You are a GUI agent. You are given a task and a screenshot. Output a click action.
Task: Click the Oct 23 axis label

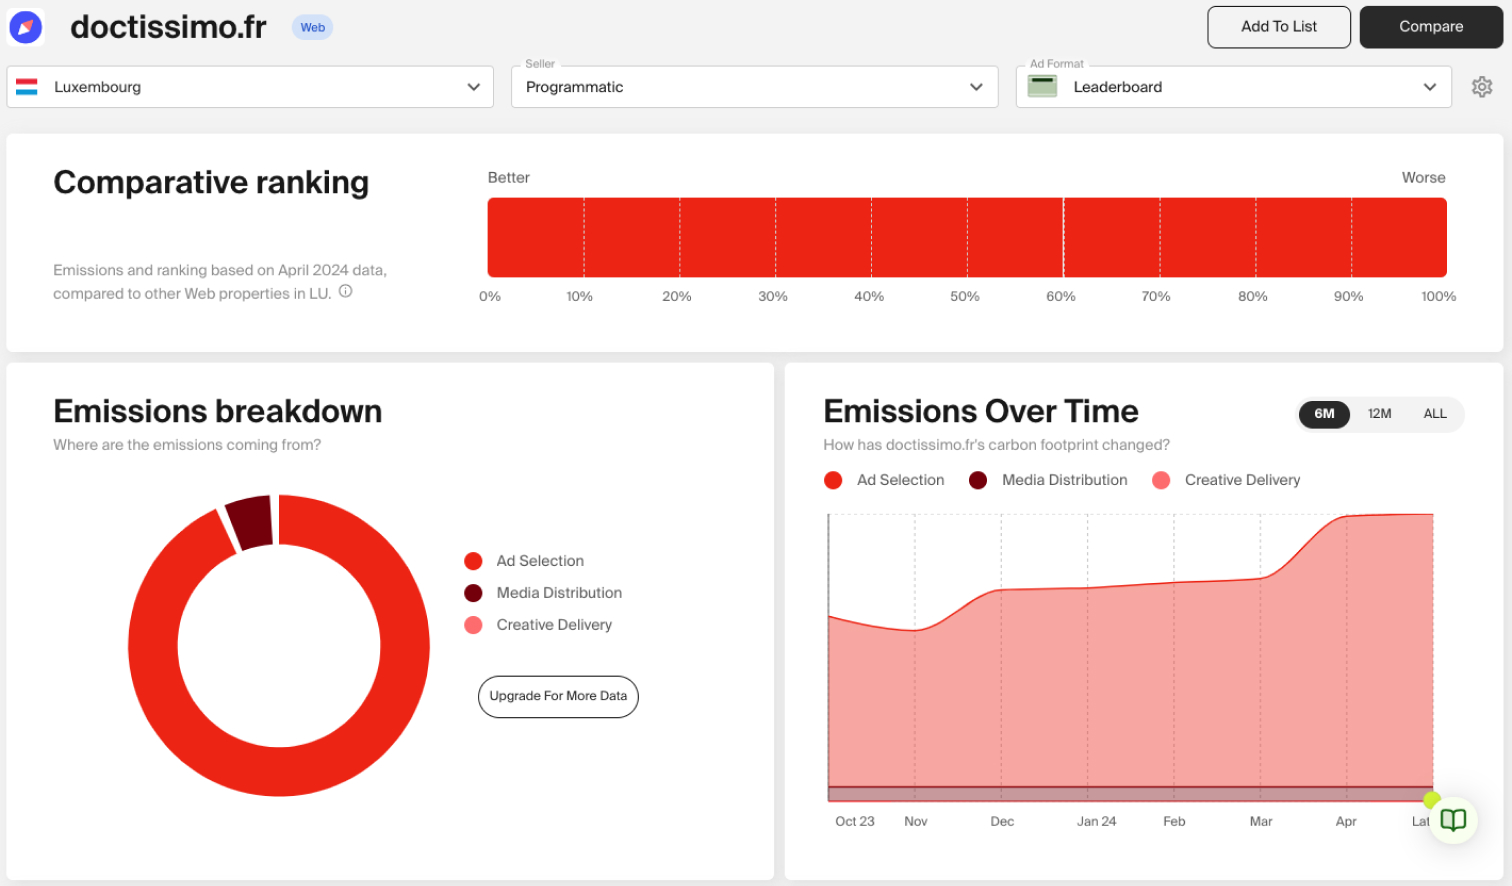click(855, 821)
